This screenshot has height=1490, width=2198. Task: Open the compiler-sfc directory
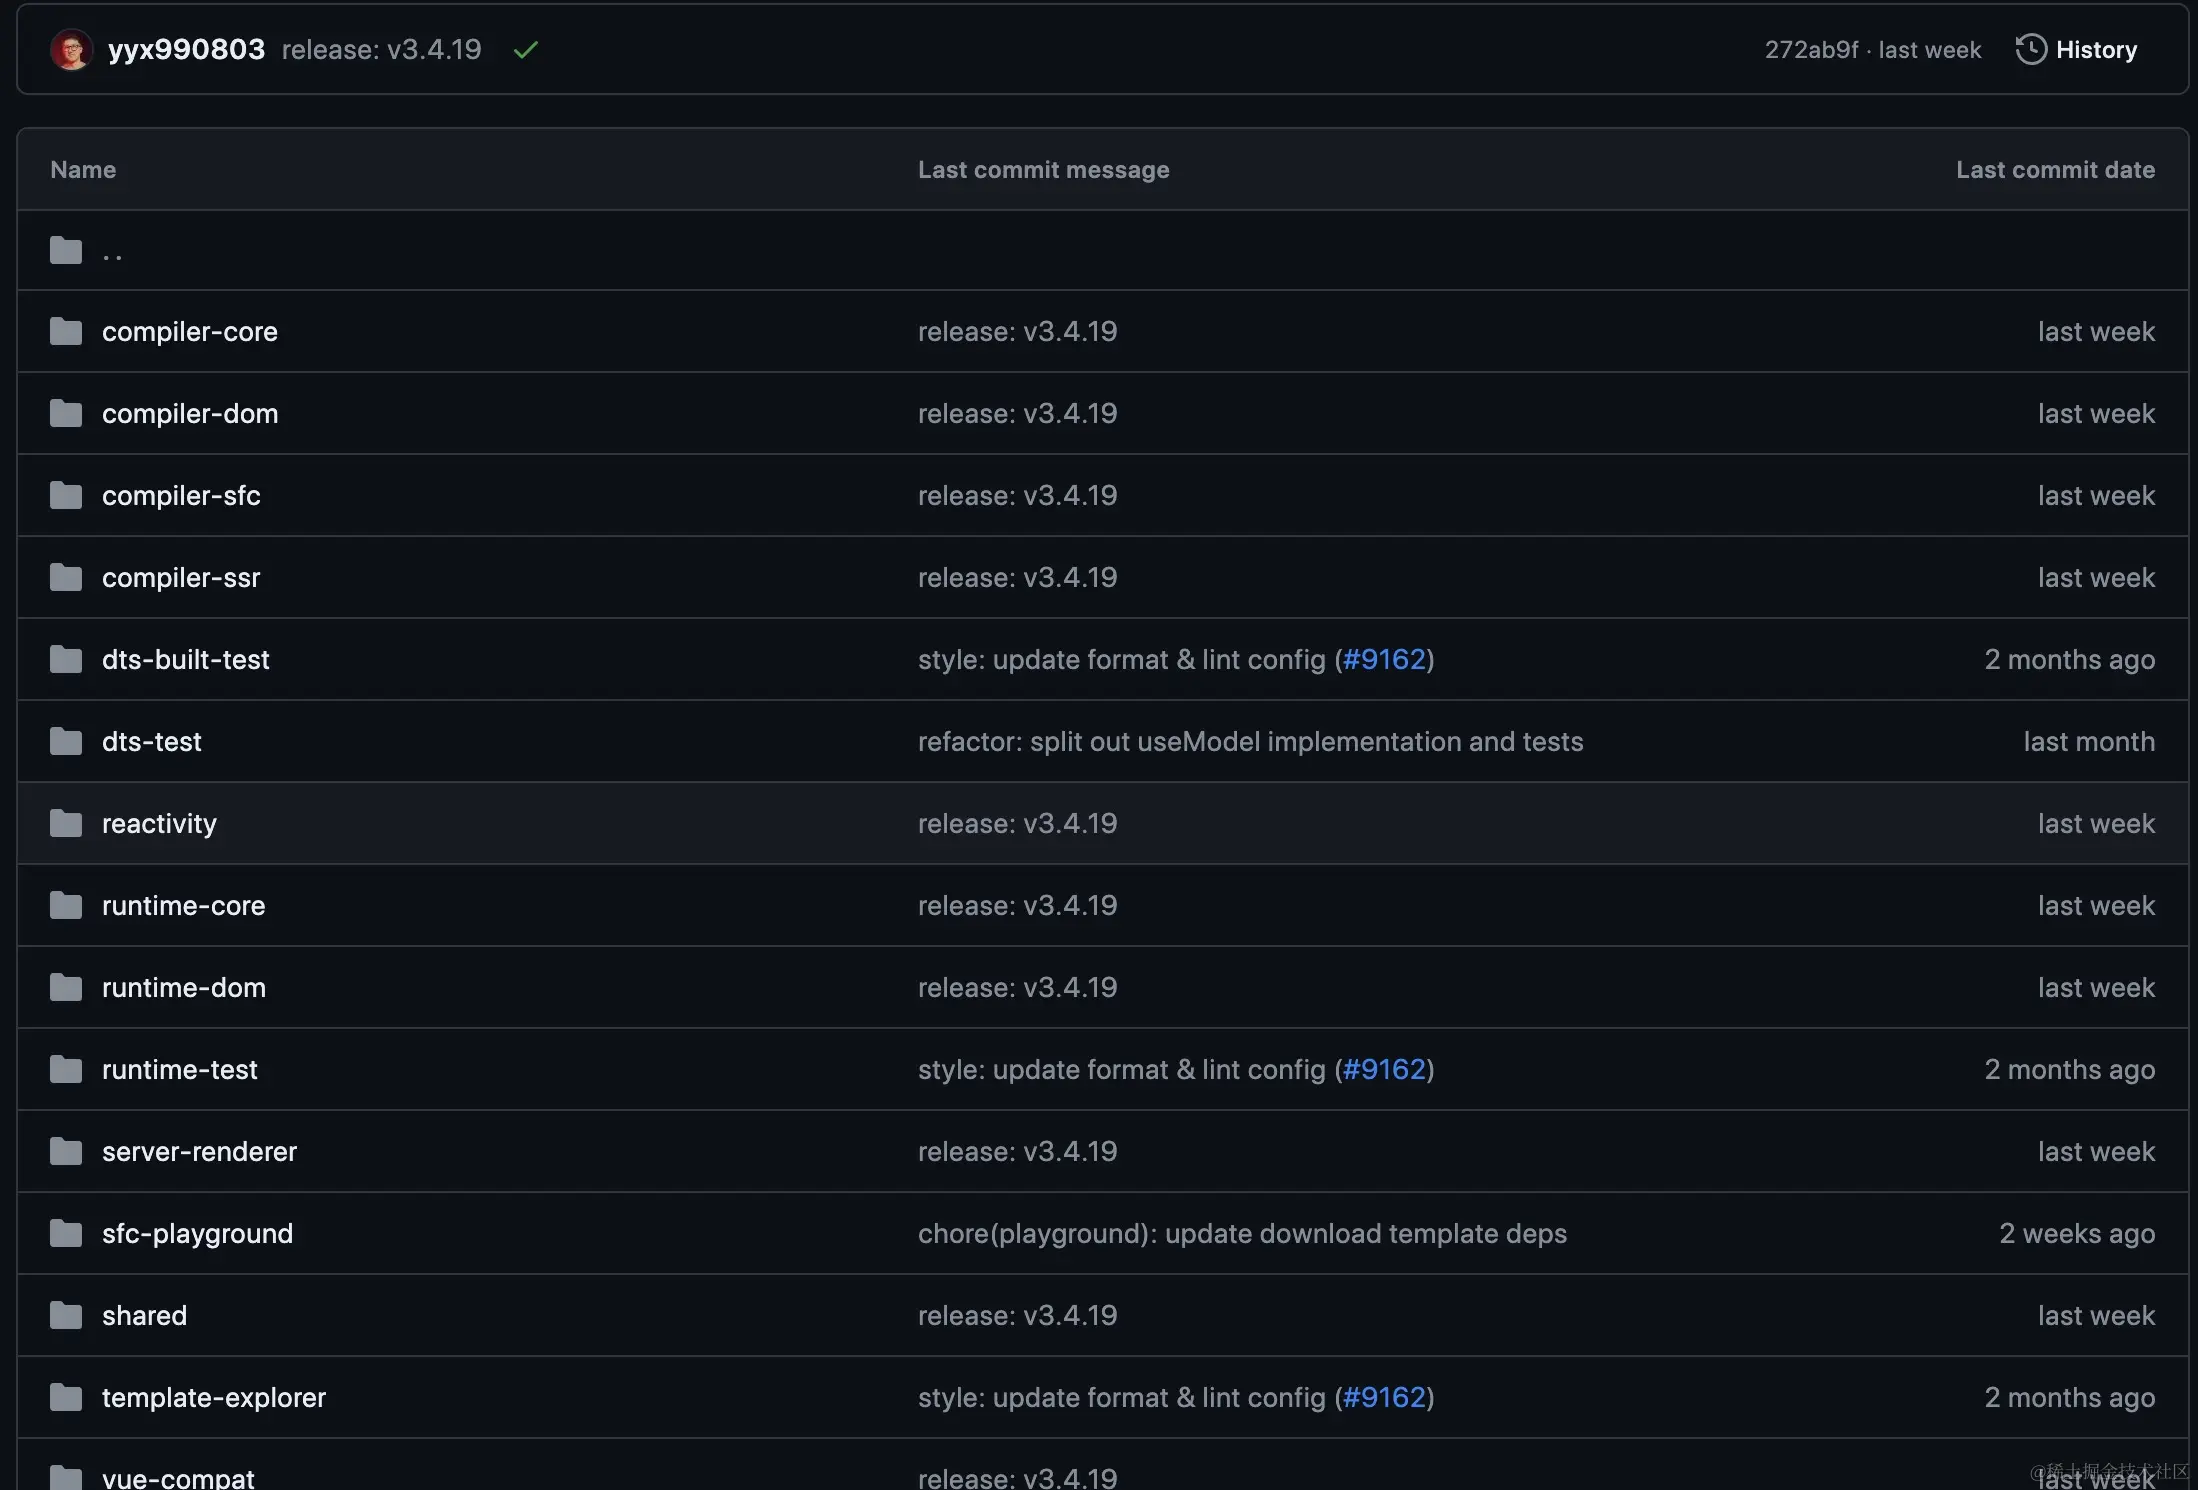[181, 495]
